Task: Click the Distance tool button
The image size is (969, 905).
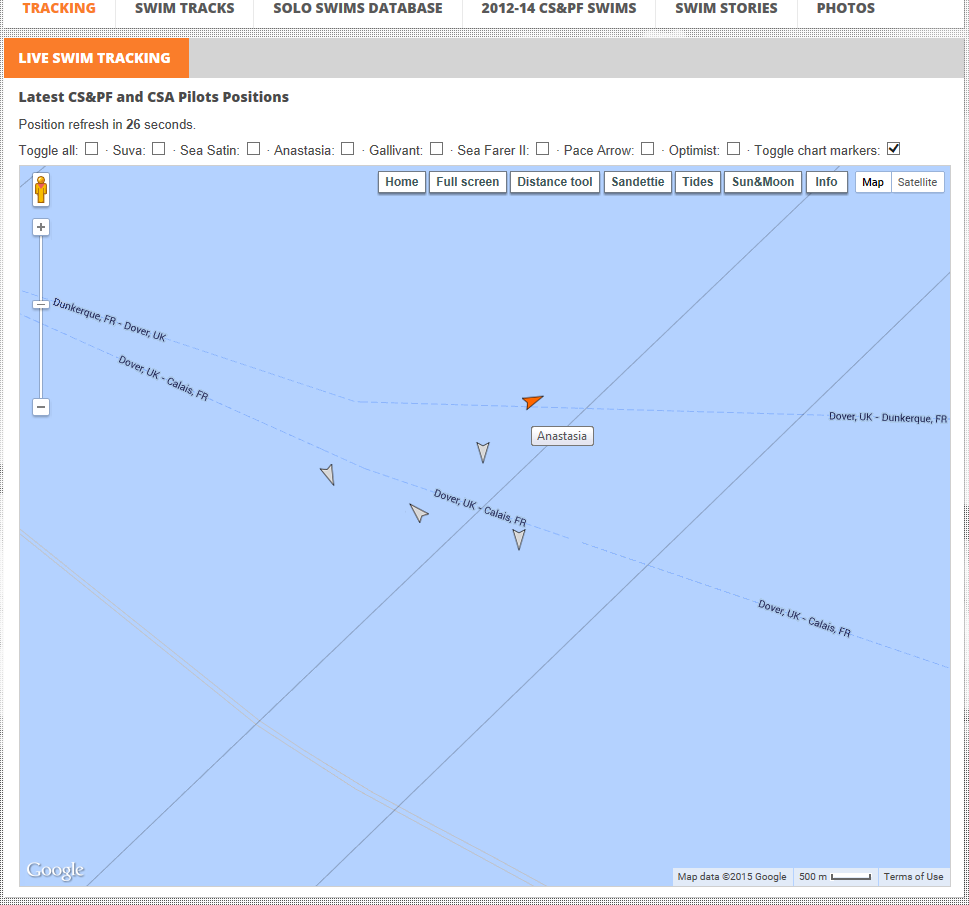Action: point(554,182)
